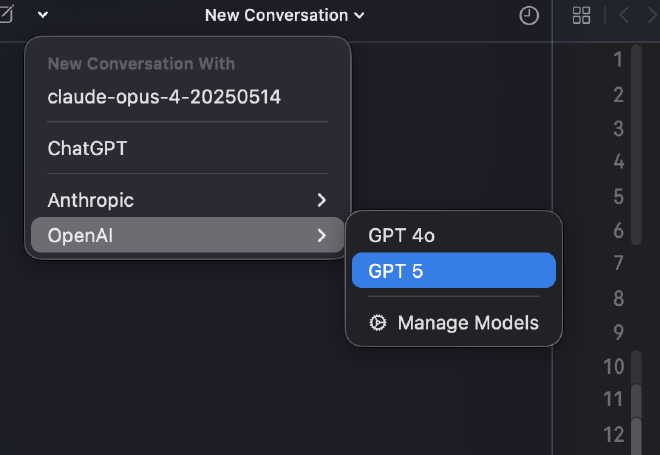Click the lower editor scrollbar thumb
The height and width of the screenshot is (455, 660).
tap(636, 403)
